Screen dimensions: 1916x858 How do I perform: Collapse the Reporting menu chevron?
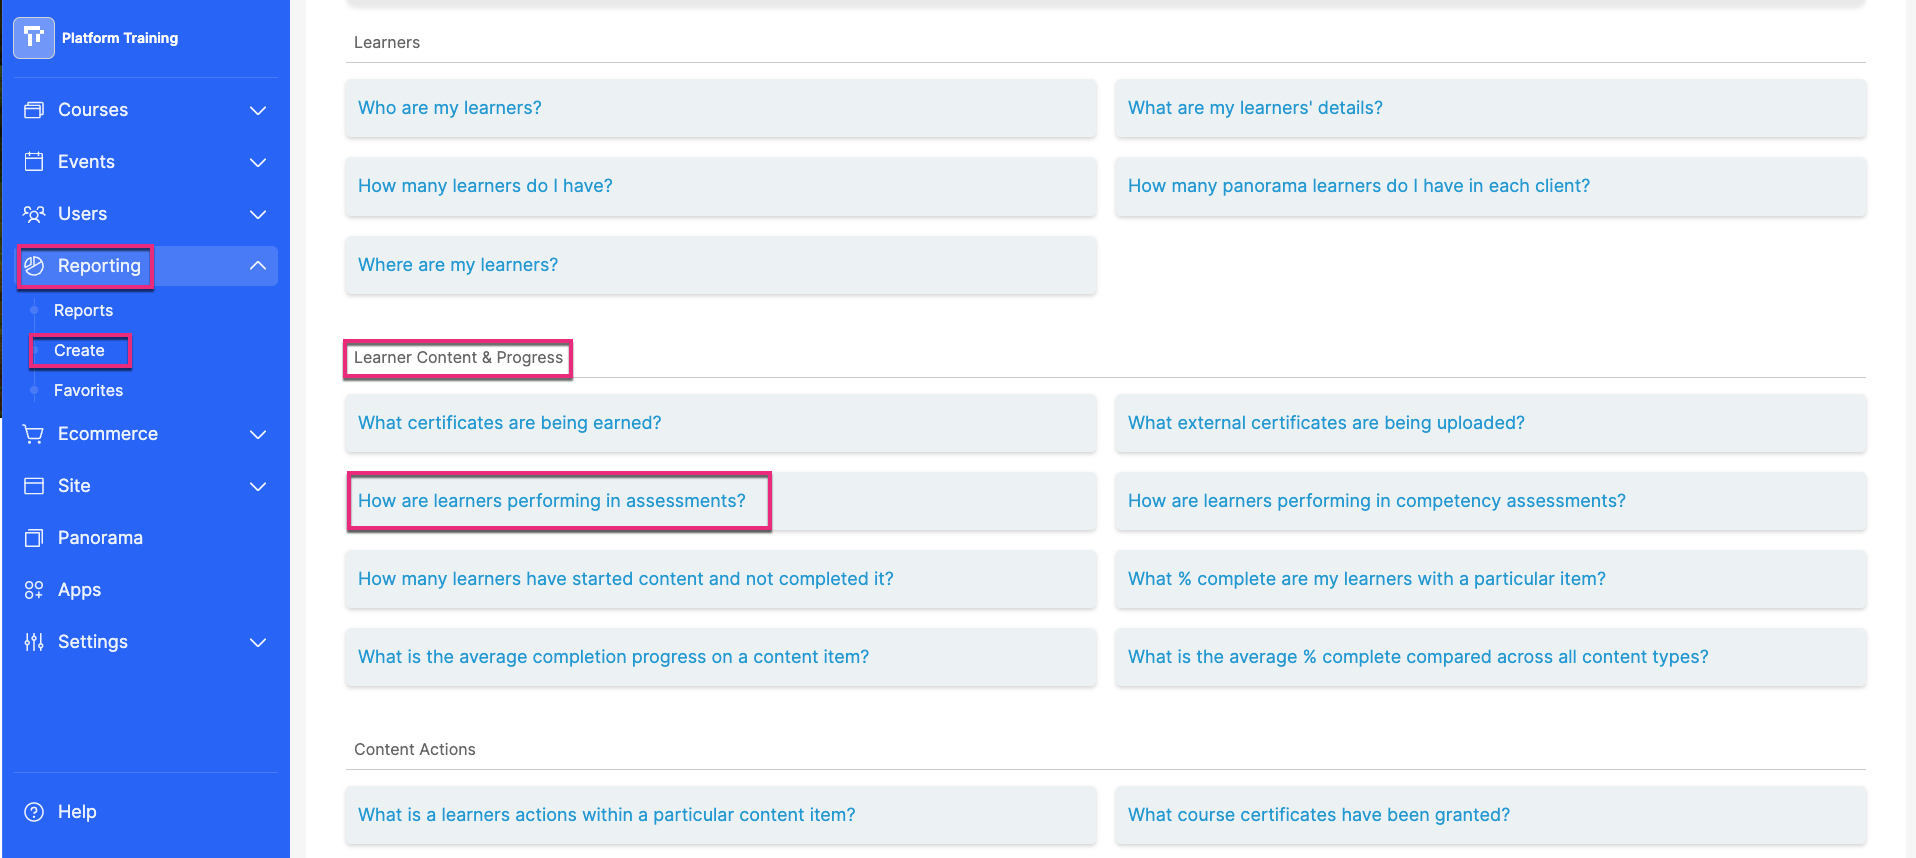258,266
